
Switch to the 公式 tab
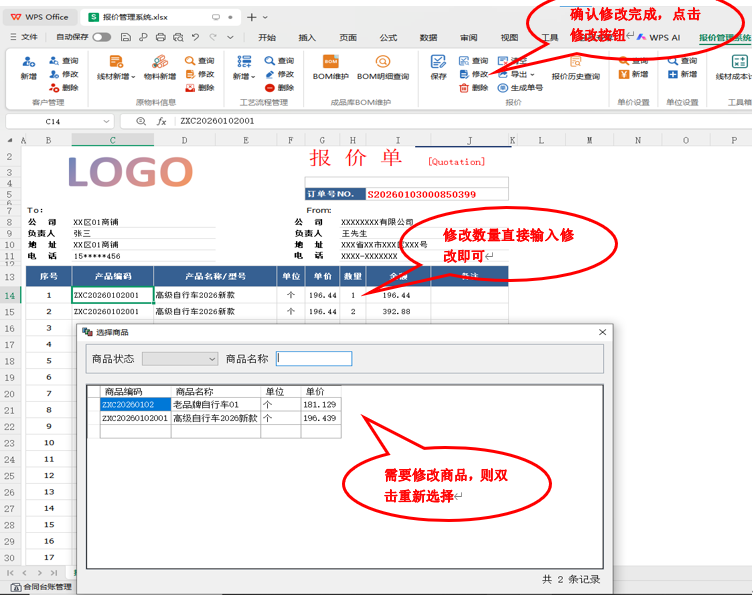(388, 37)
